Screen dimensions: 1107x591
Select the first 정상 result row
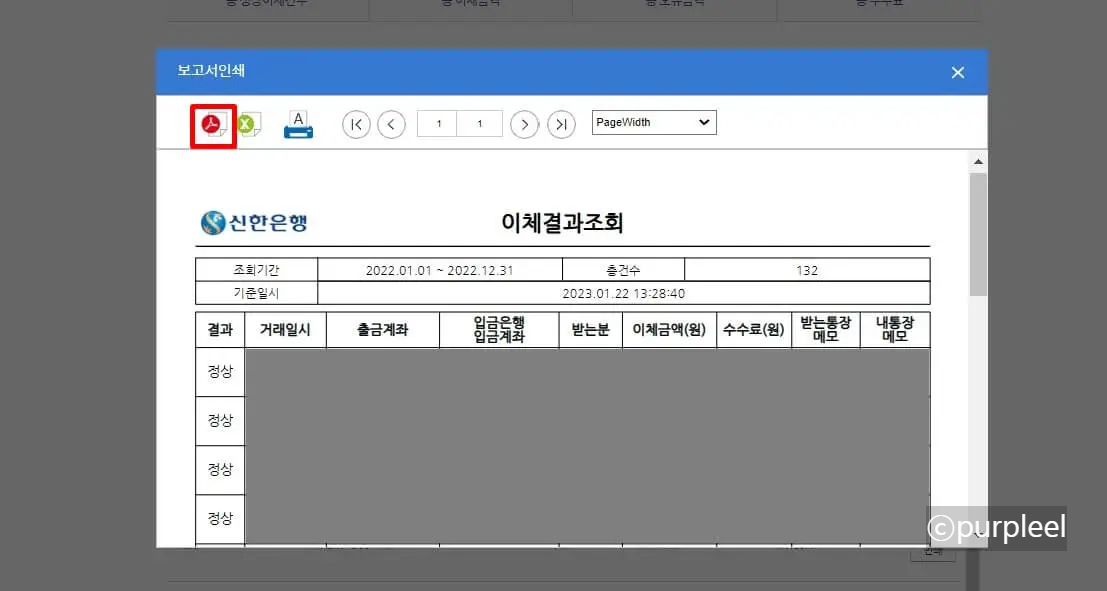219,371
